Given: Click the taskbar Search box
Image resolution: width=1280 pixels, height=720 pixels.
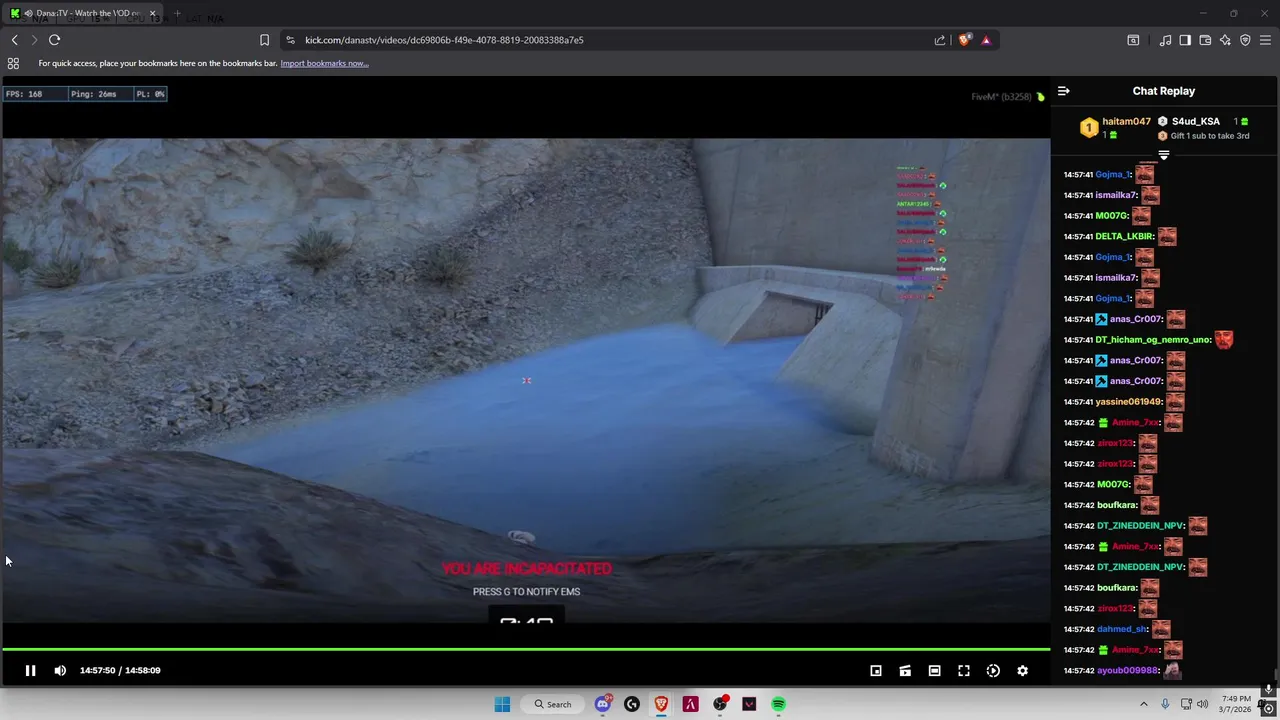Looking at the screenshot, I should (x=553, y=704).
